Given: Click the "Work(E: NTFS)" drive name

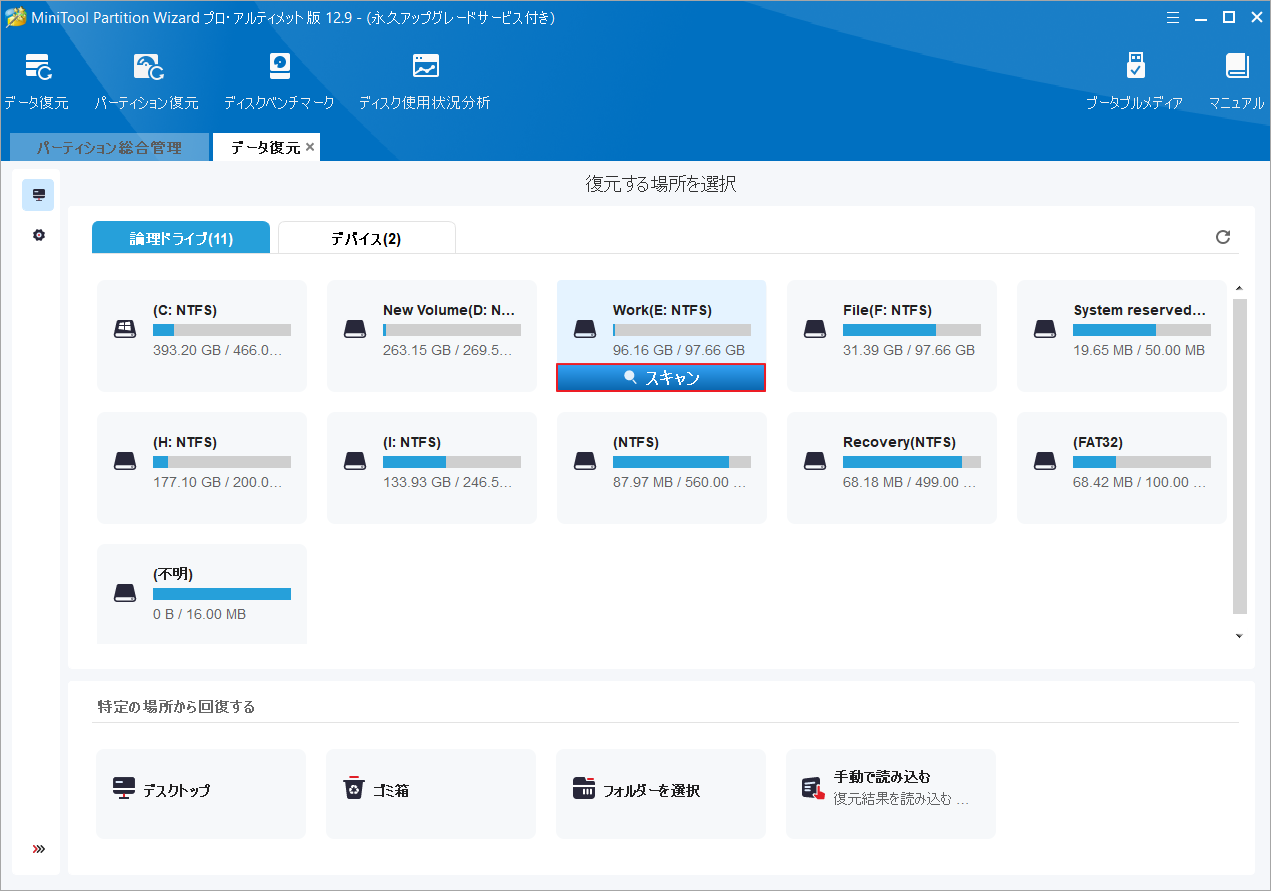Looking at the screenshot, I should (x=662, y=310).
